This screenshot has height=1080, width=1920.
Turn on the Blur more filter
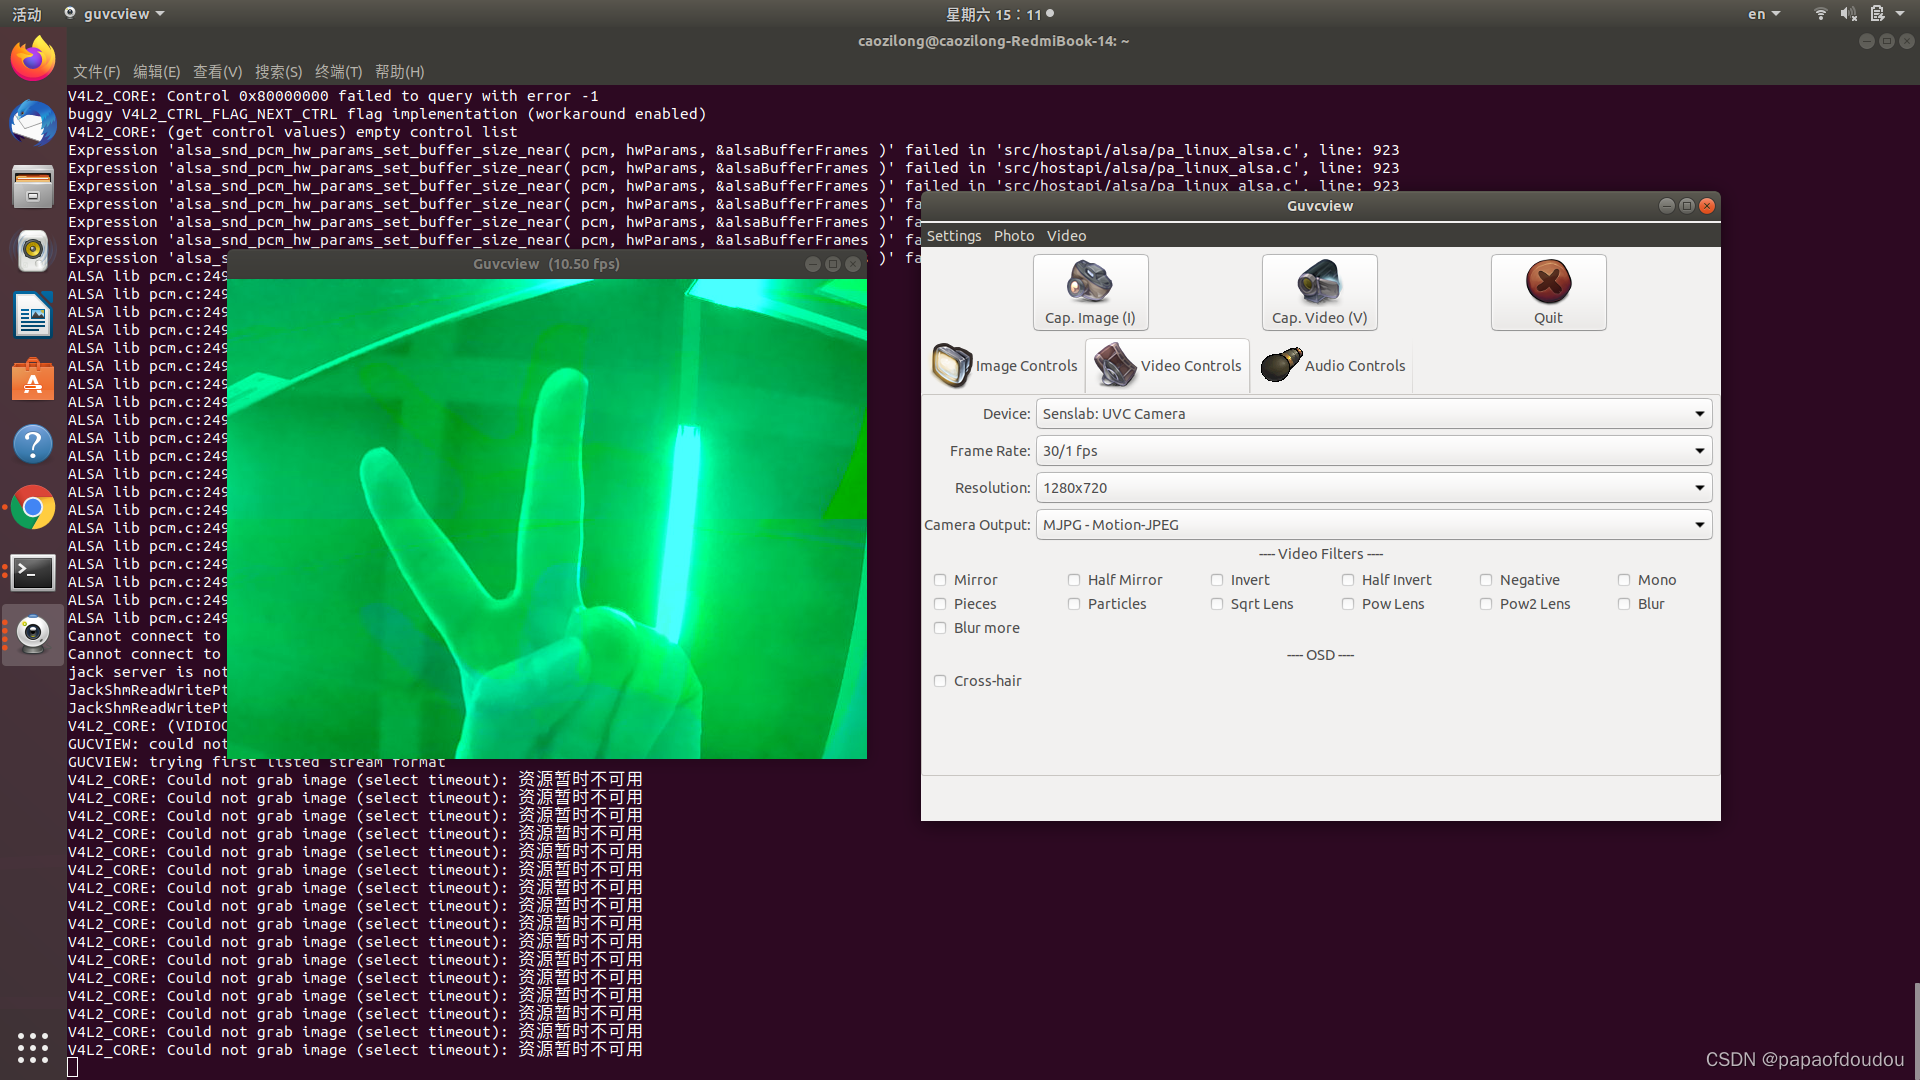940,628
